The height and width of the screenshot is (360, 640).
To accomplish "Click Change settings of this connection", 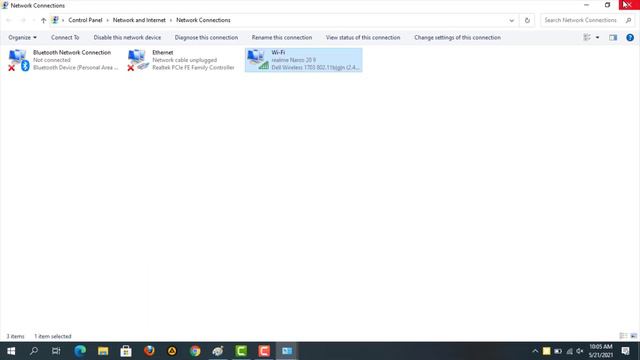I will coord(457,38).
